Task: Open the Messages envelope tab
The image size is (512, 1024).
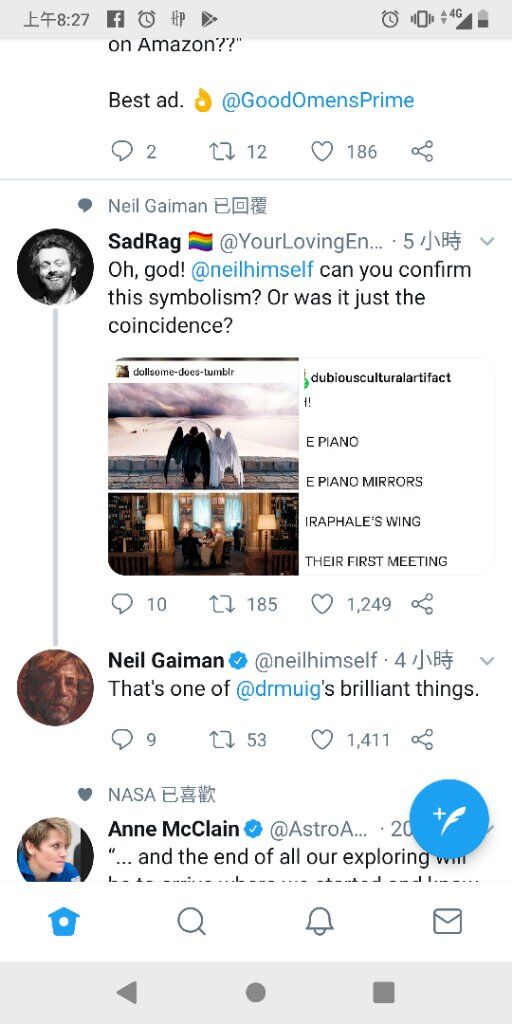Action: click(448, 921)
